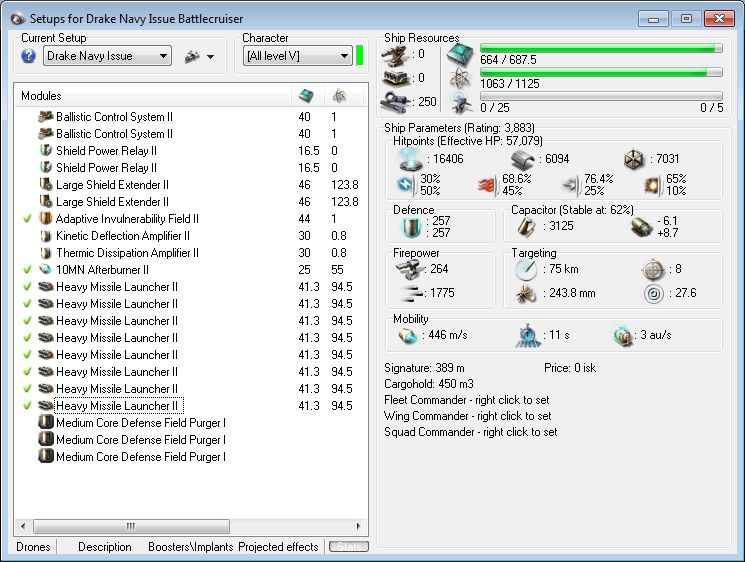Click the scan resolution 243.8 mm icon
The height and width of the screenshot is (562, 745).
(526, 294)
